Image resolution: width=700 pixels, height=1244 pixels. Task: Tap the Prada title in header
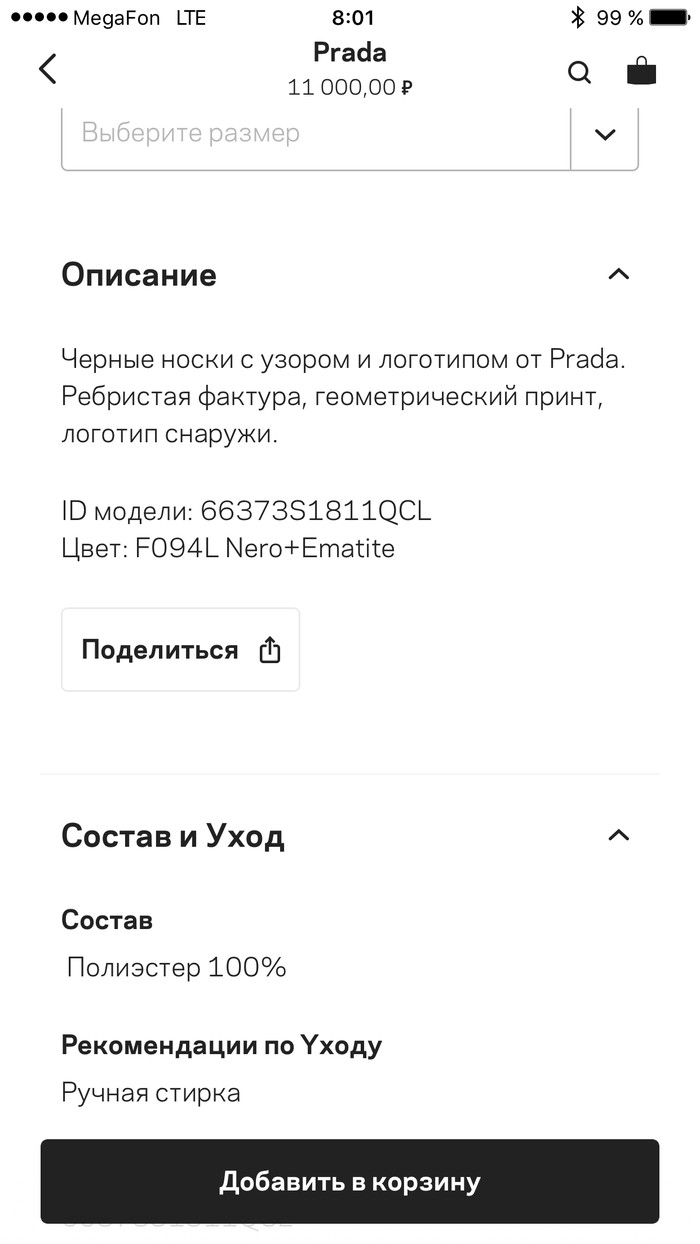[350, 52]
